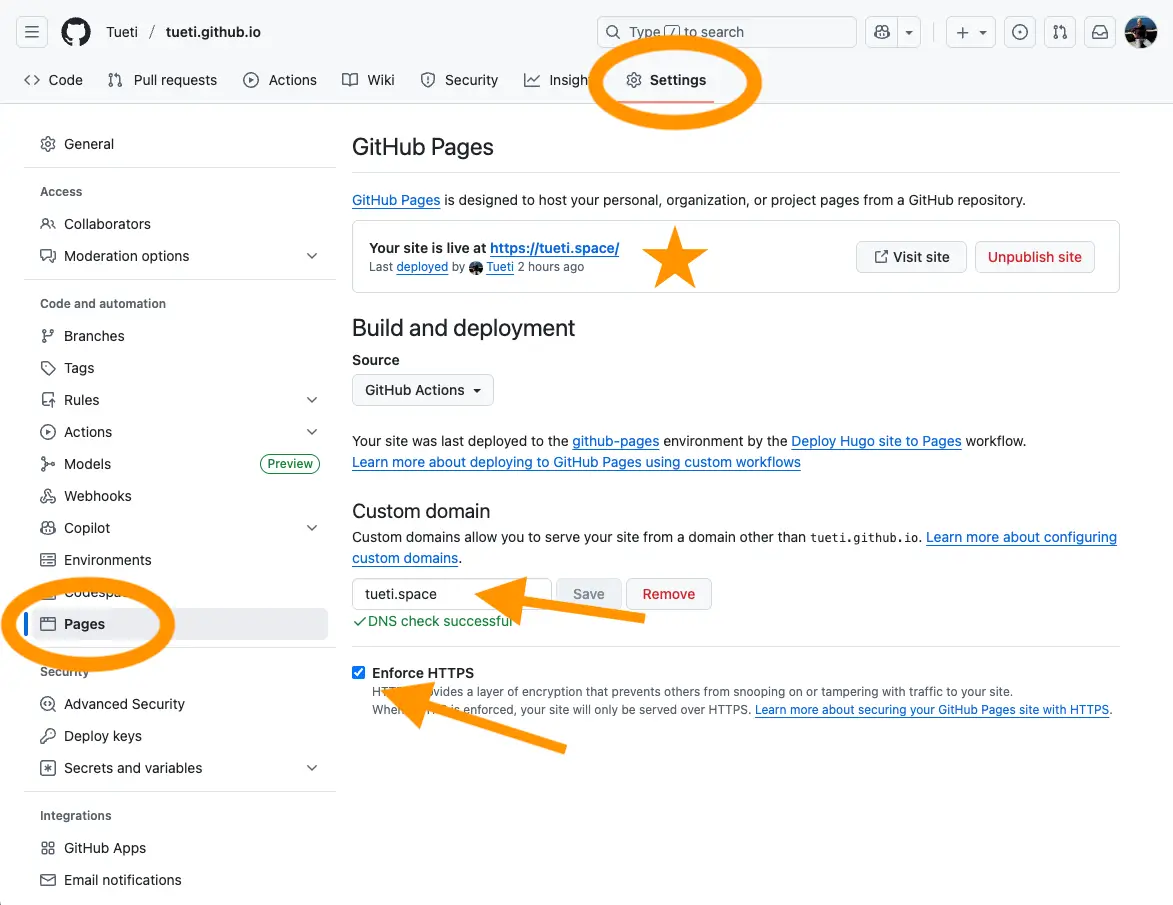
Task: Click the GitHub octocat logo
Action: 76,31
